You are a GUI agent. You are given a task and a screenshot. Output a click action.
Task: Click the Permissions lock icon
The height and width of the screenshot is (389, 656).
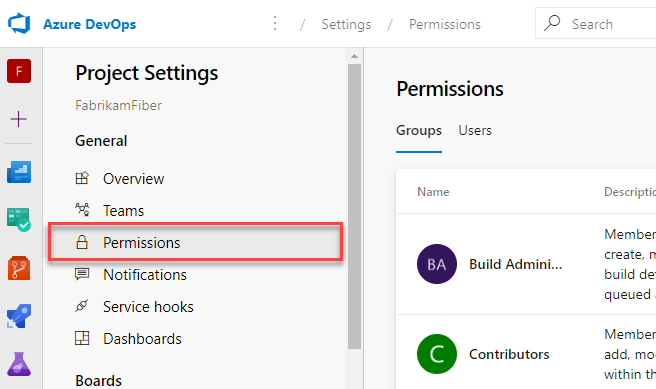(x=82, y=242)
